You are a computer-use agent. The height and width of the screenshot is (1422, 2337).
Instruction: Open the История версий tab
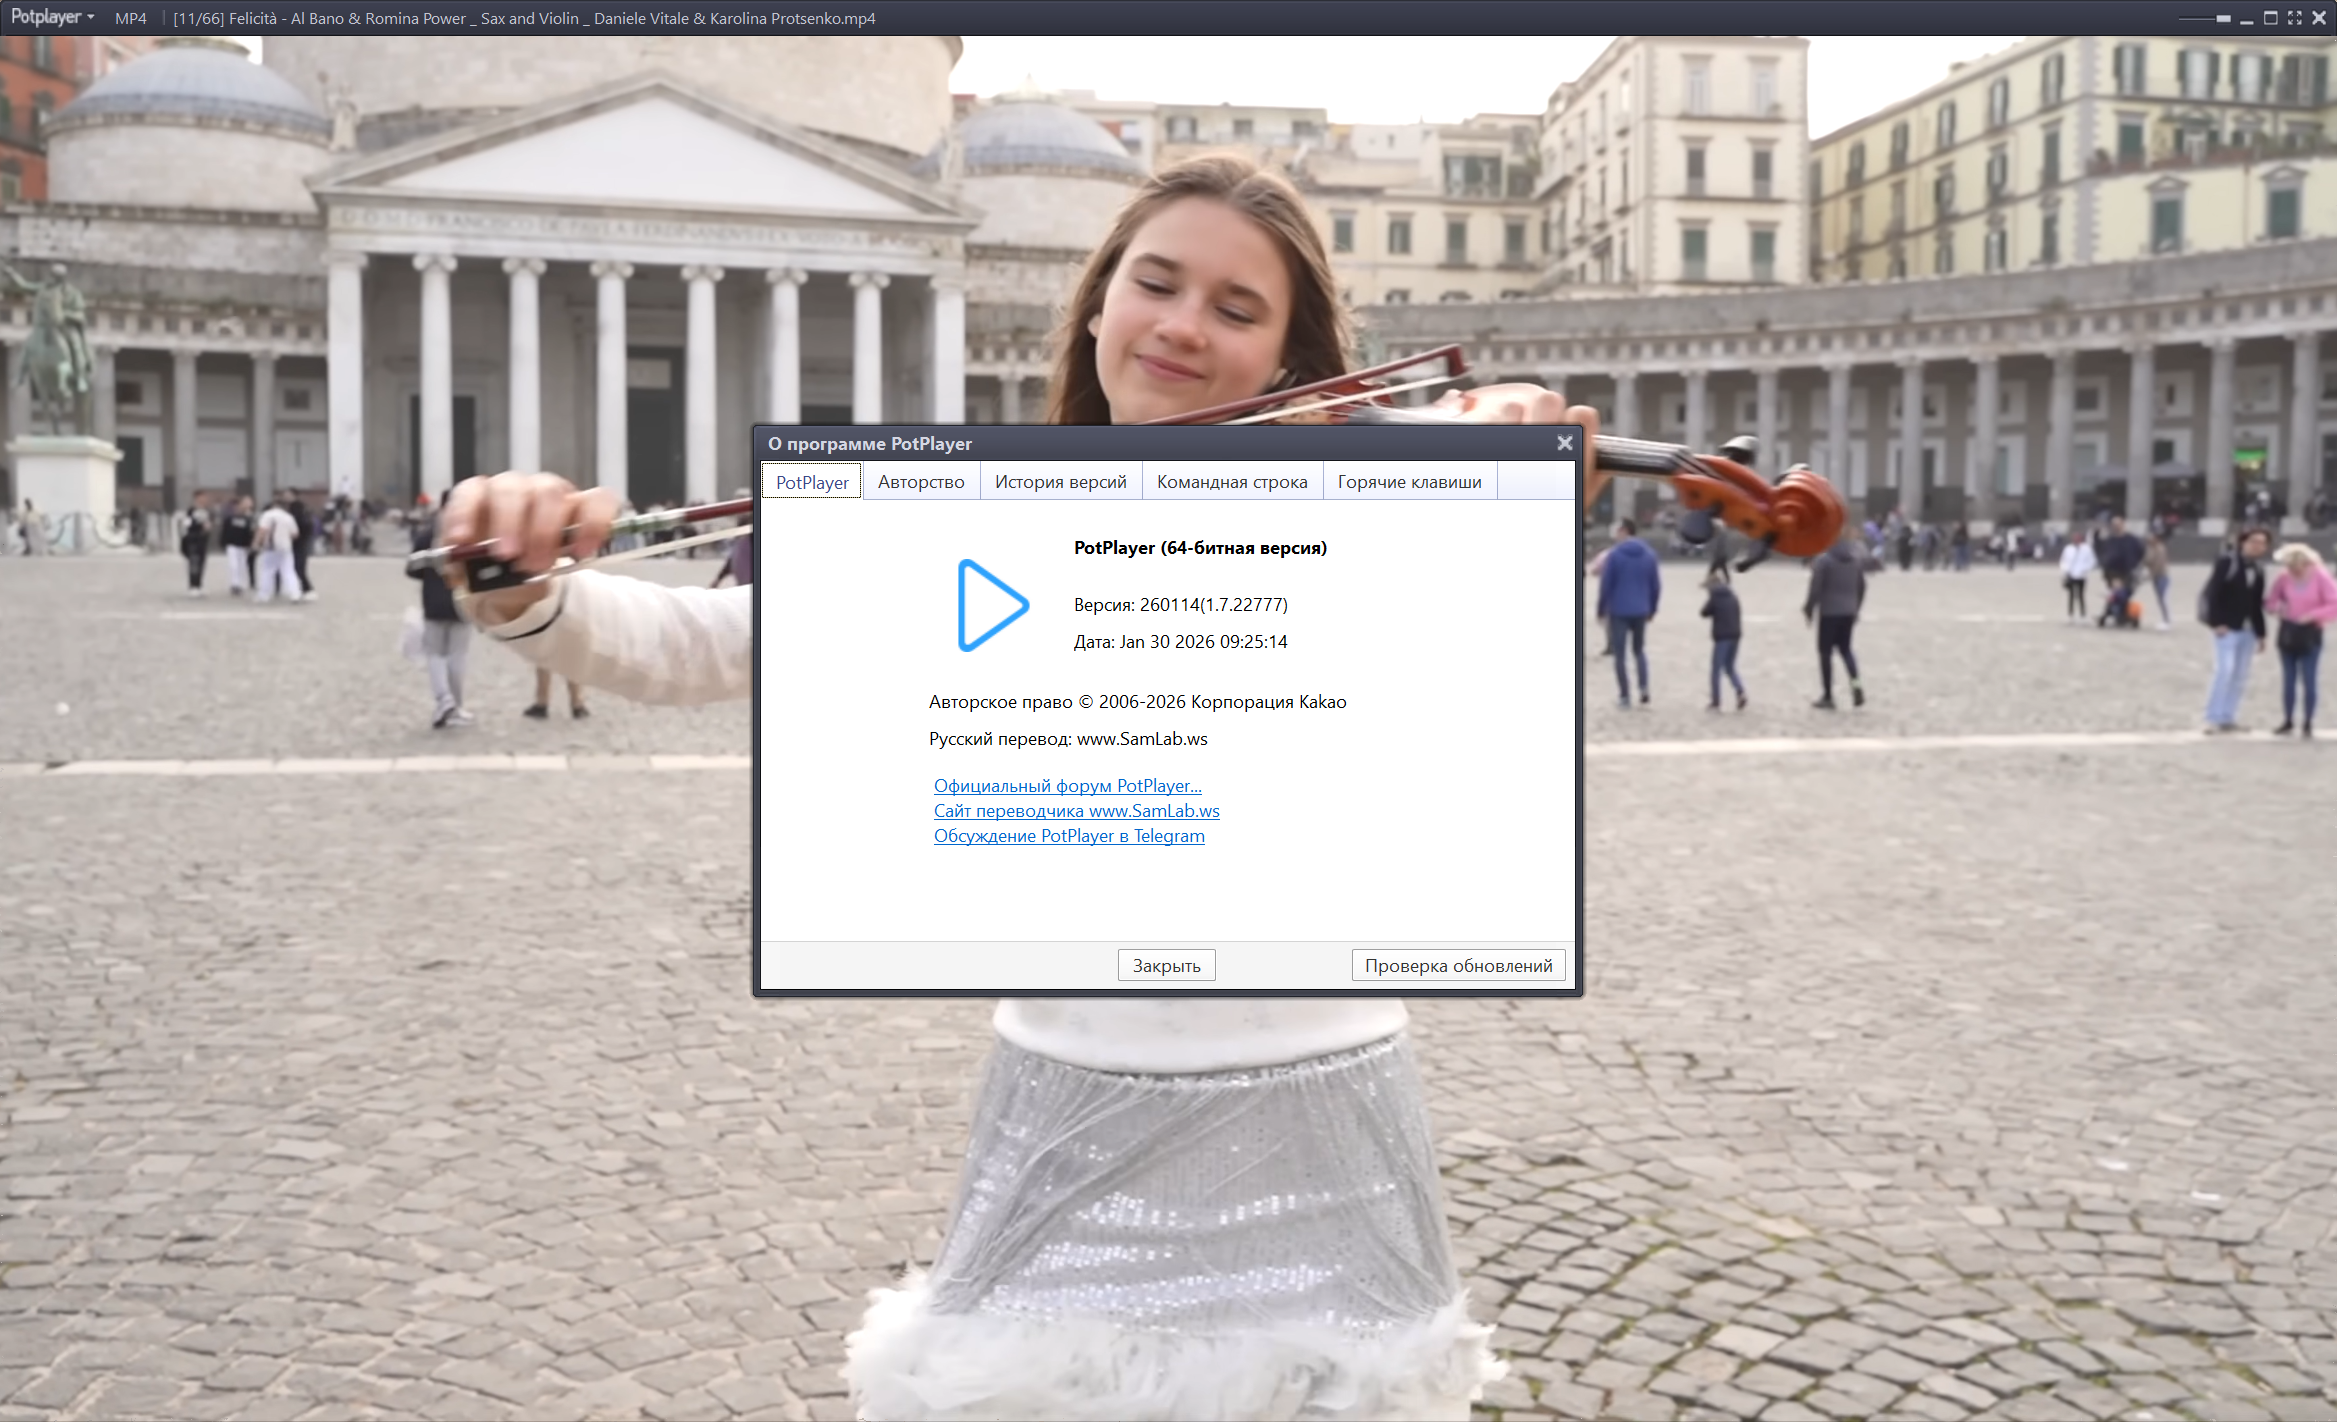(1060, 482)
